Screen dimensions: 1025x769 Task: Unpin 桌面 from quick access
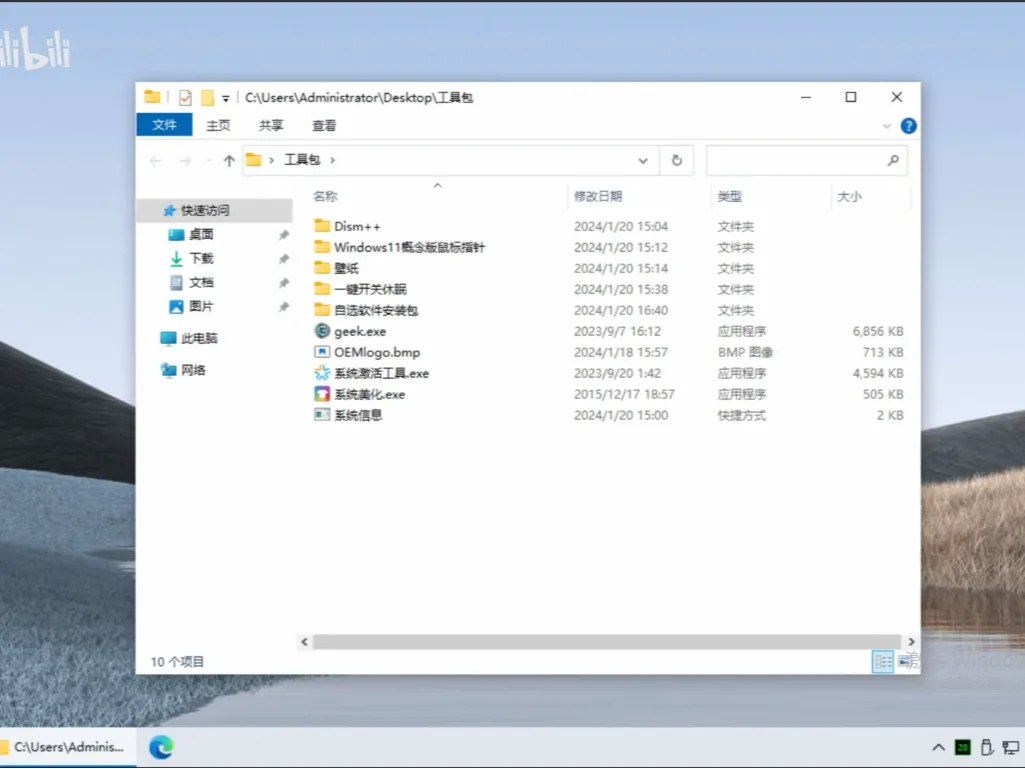[x=284, y=234]
